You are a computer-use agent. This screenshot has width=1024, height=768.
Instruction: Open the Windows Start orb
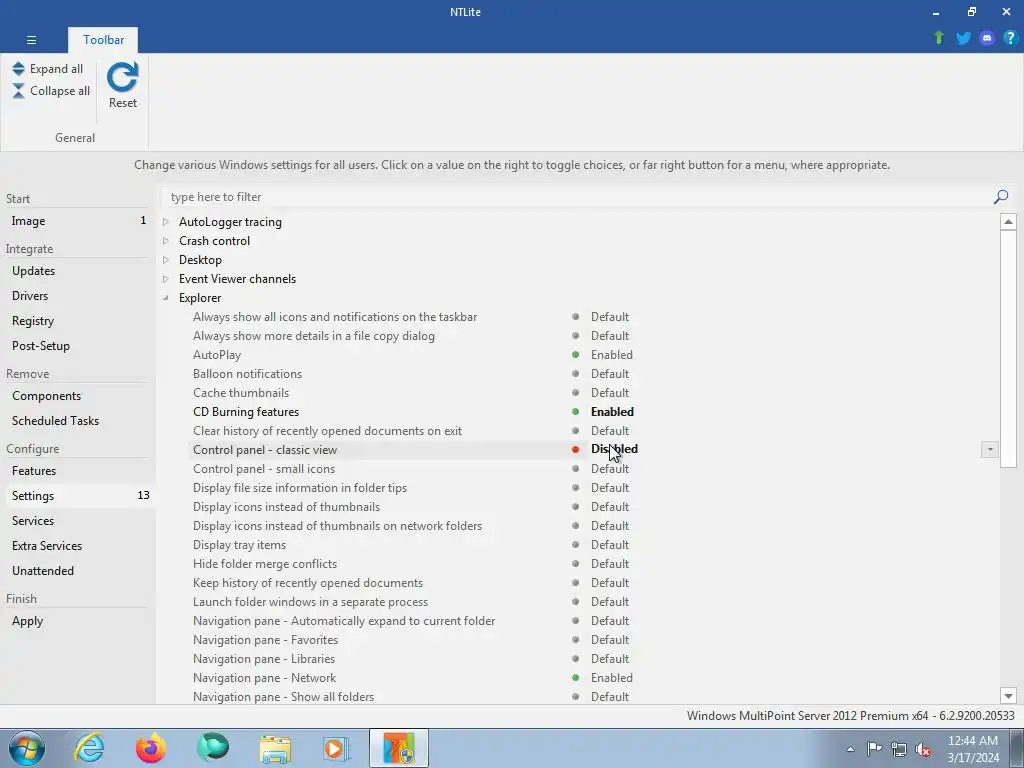click(27, 748)
